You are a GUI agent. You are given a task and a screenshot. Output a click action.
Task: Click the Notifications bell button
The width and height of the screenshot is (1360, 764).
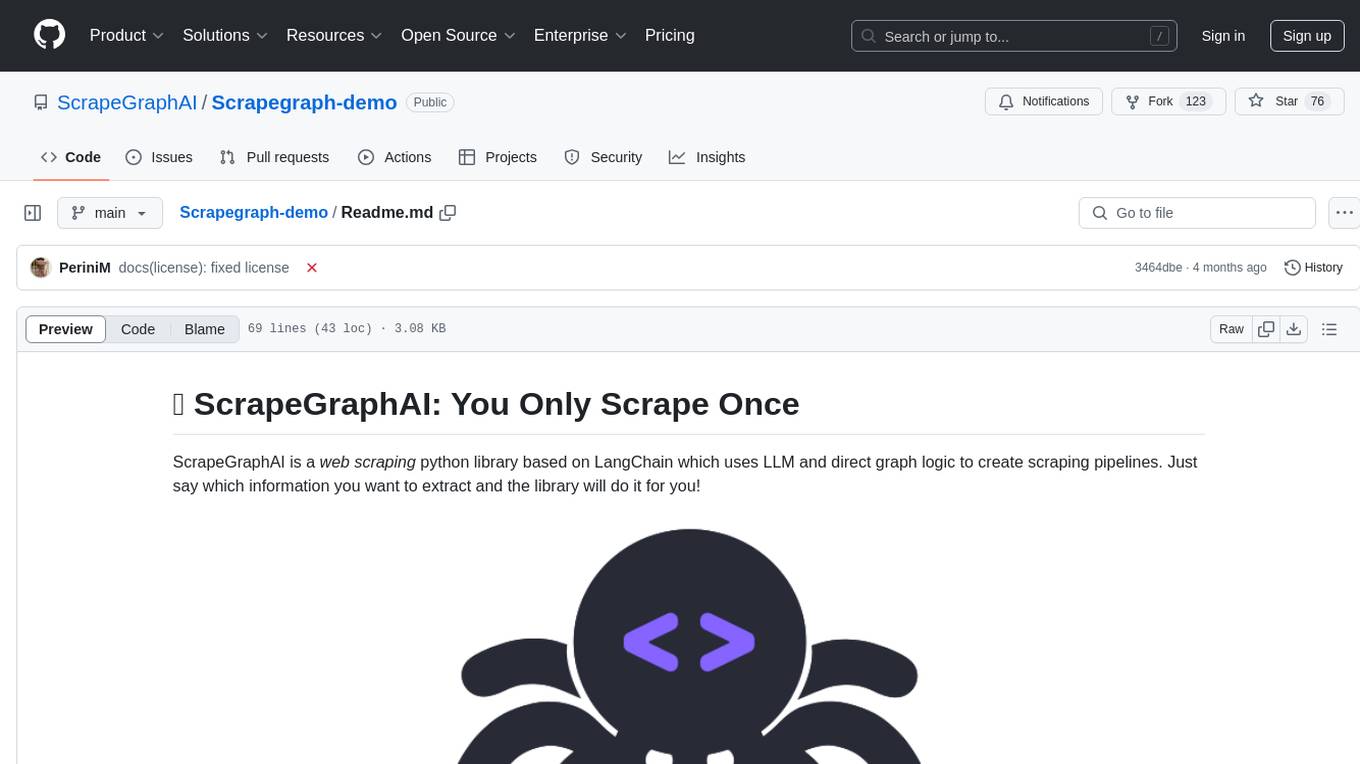1044,102
